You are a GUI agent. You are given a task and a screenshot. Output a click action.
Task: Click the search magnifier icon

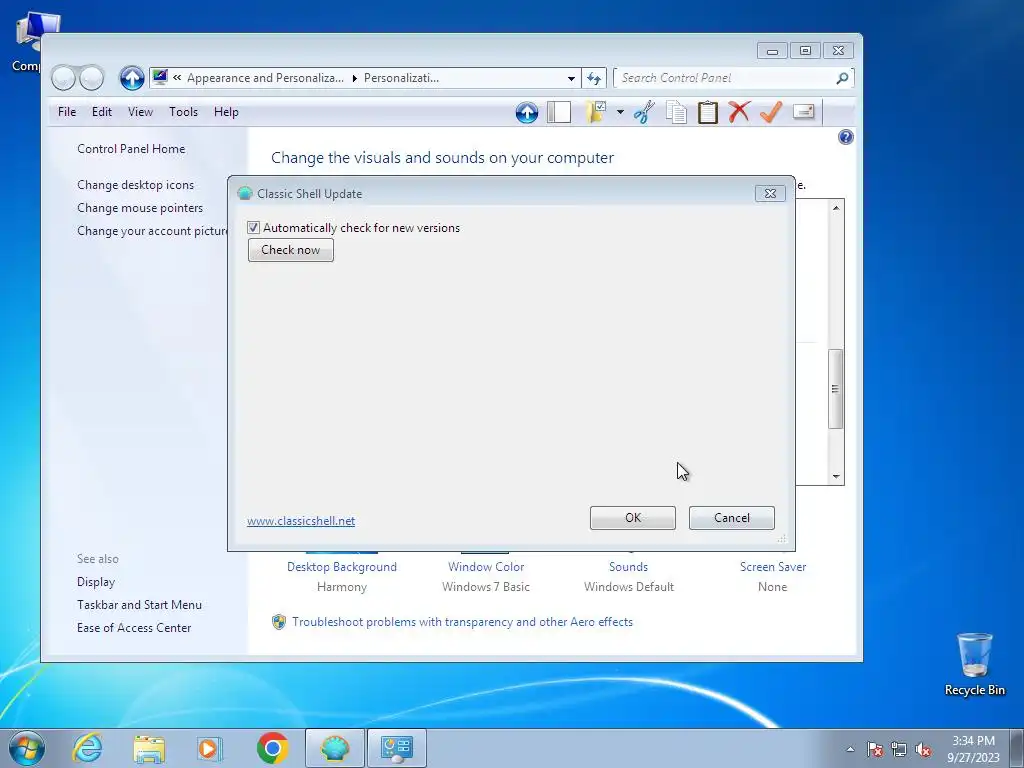[842, 78]
